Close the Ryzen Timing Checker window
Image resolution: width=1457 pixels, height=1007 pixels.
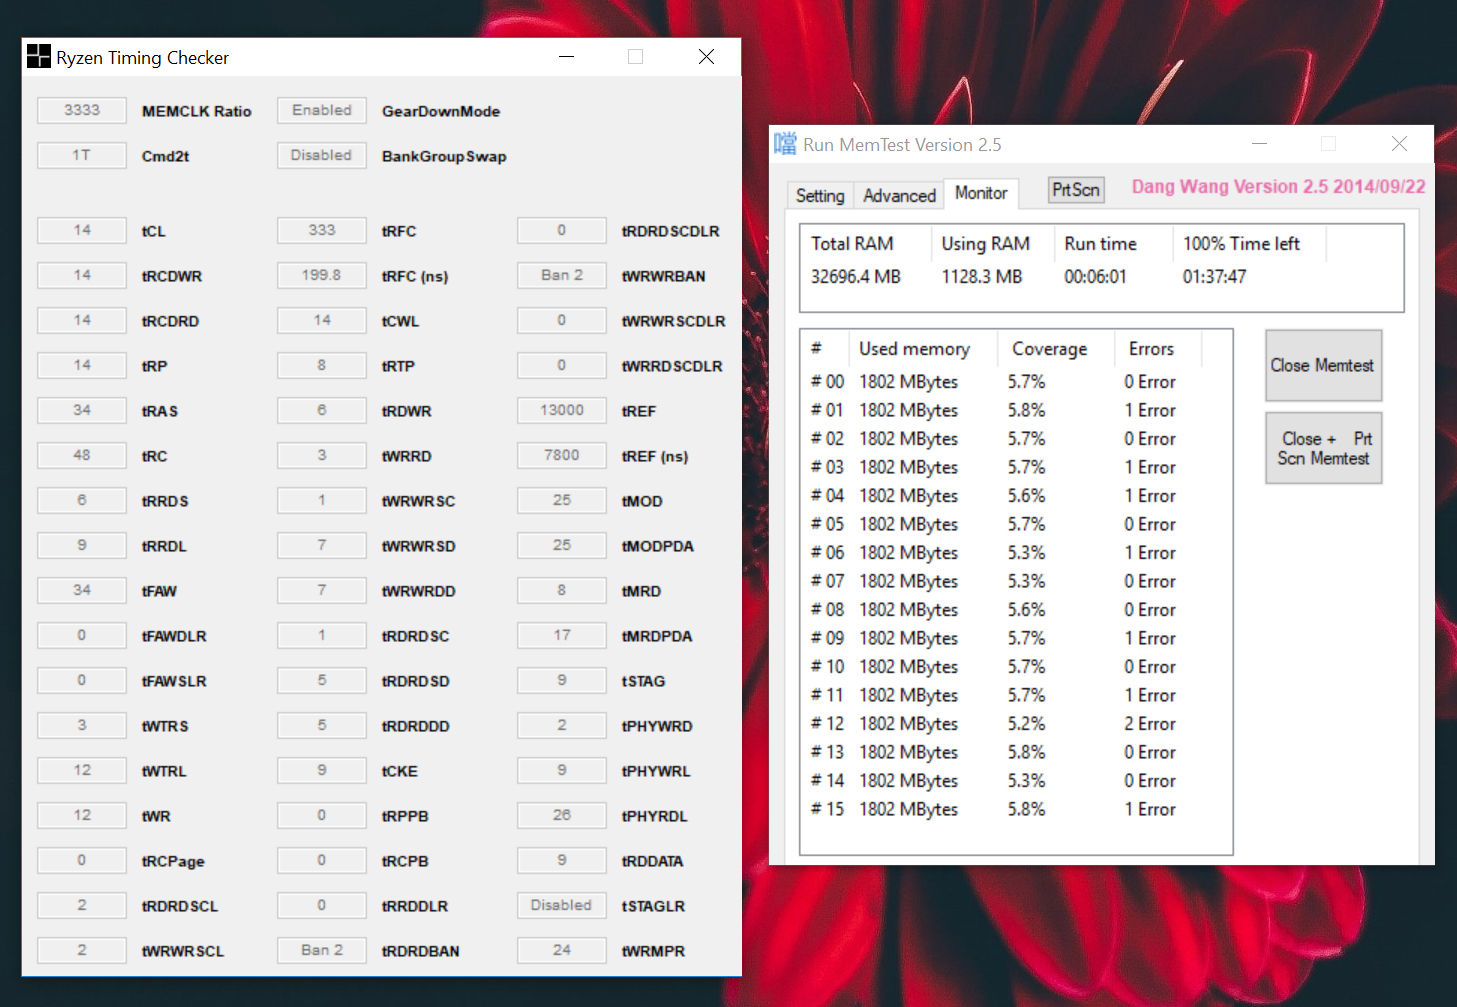(706, 57)
